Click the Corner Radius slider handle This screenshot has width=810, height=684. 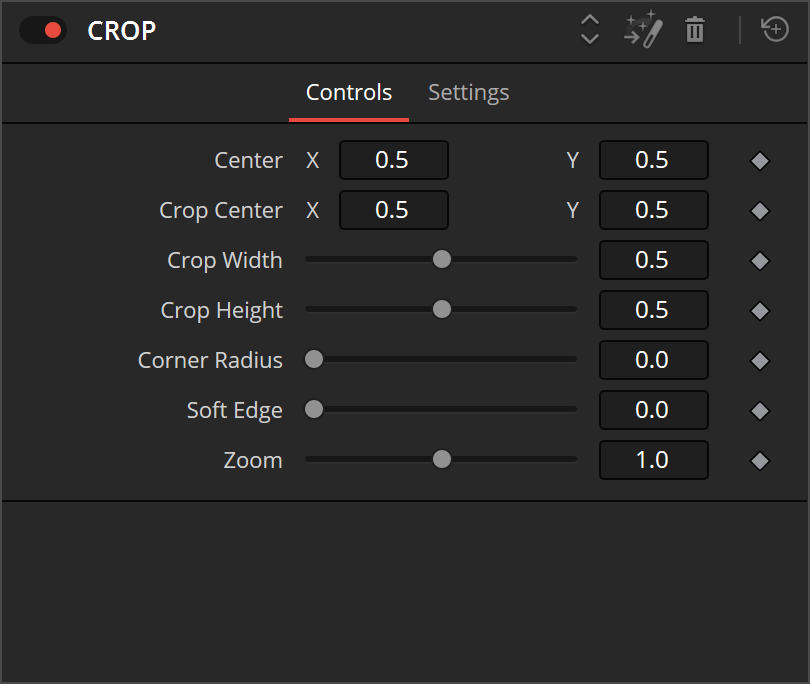(x=314, y=360)
